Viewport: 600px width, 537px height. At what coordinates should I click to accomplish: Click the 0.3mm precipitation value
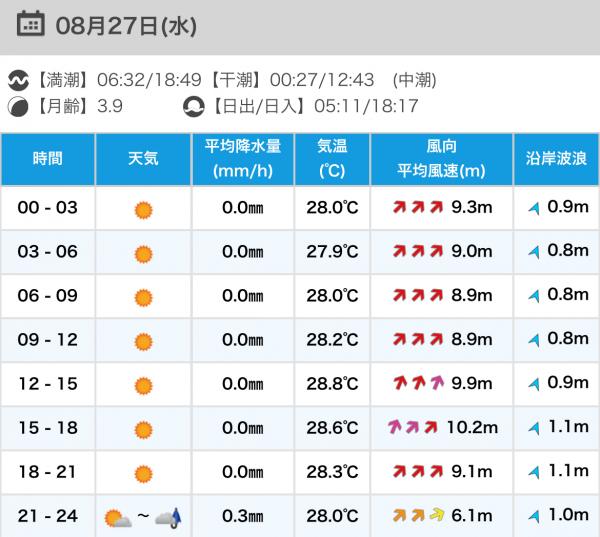(x=243, y=516)
